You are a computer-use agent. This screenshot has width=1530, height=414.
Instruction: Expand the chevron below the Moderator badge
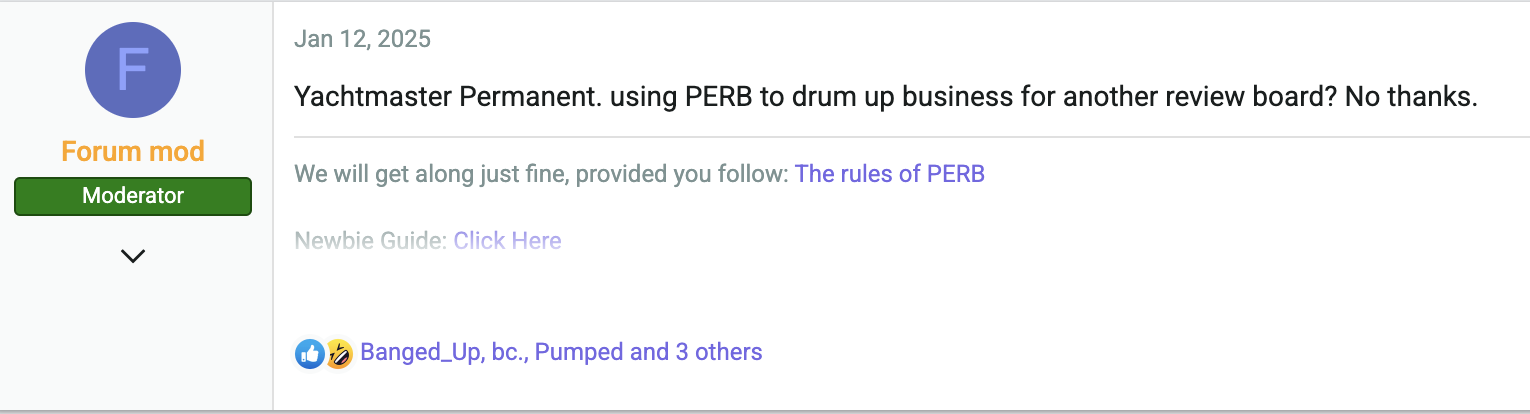click(133, 256)
